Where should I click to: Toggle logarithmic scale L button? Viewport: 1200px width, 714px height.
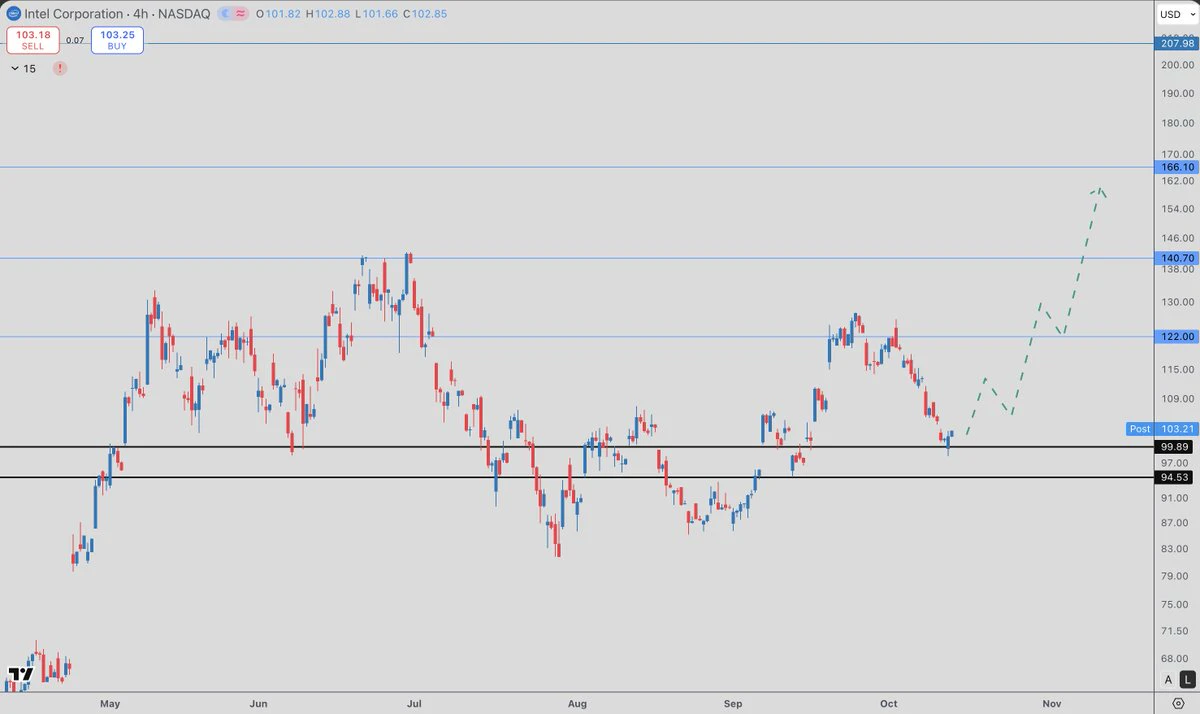1187,680
